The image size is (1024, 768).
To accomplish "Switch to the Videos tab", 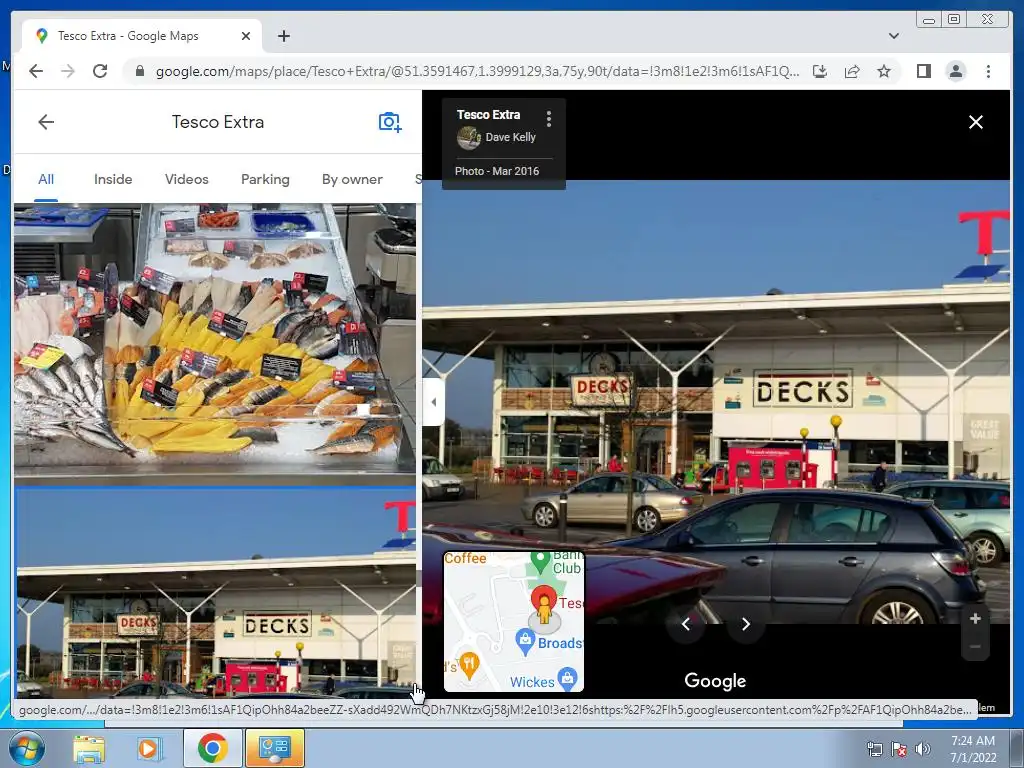I will click(x=187, y=180).
